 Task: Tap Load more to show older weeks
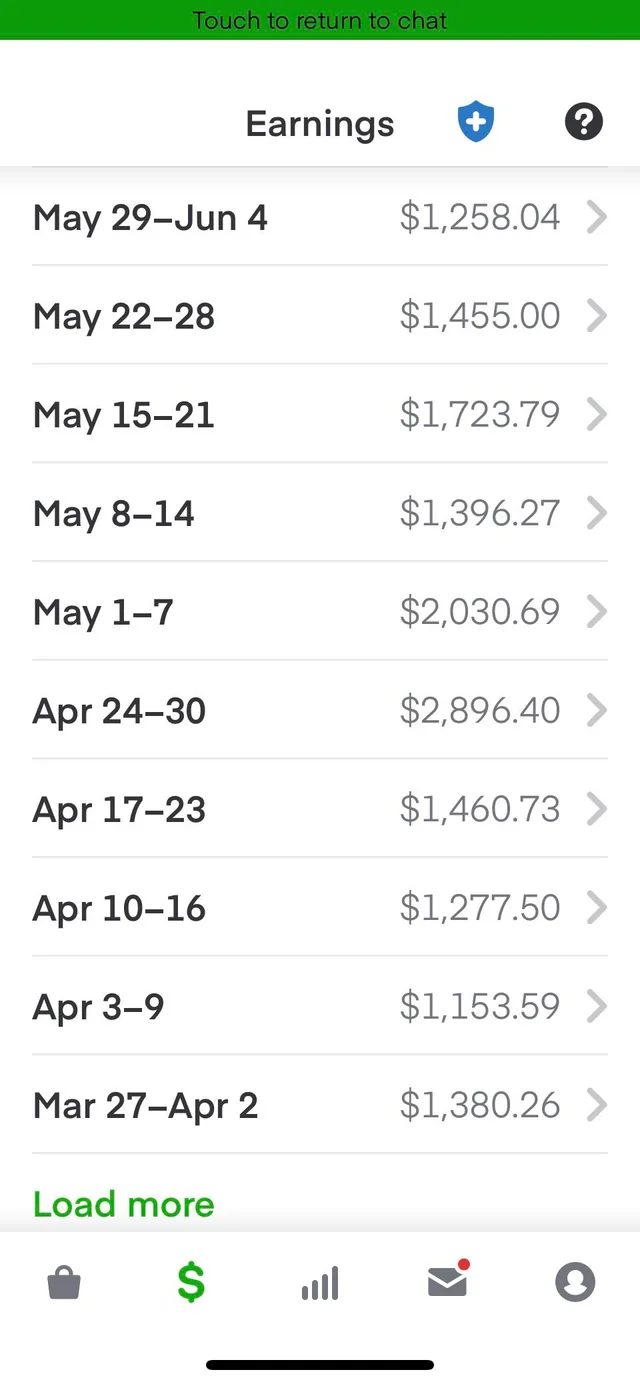122,1204
